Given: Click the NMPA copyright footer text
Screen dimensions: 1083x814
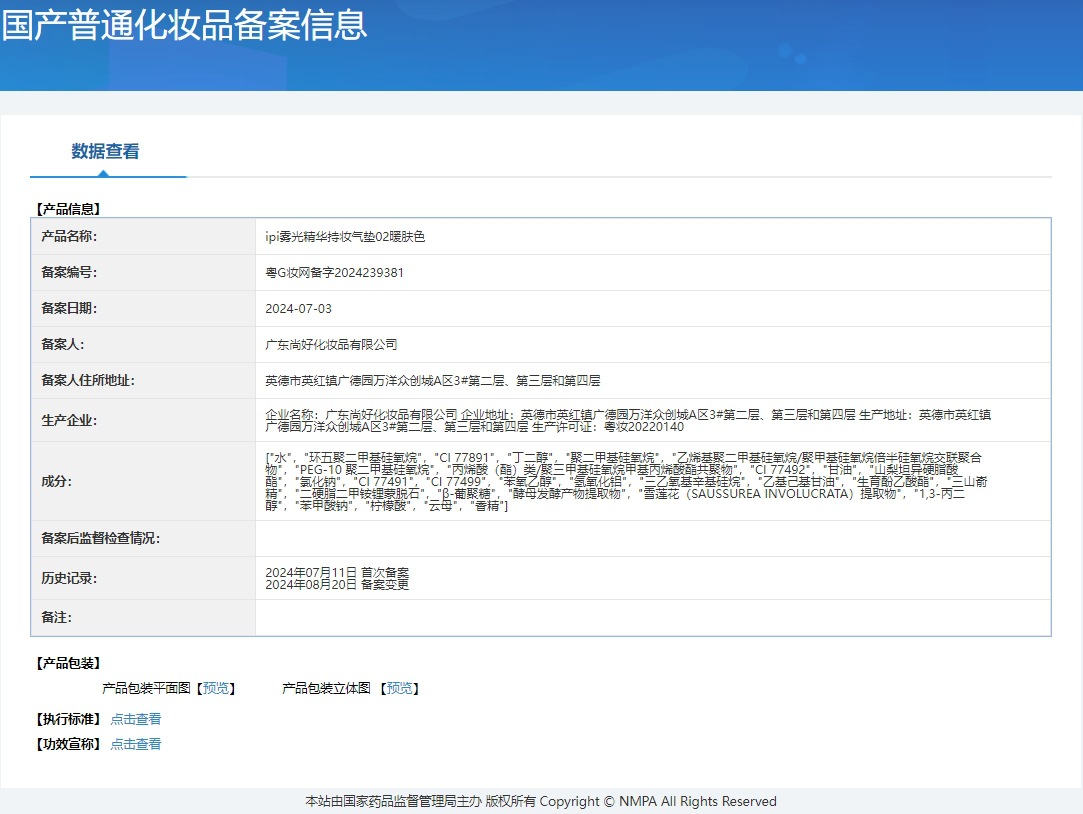Looking at the screenshot, I should pyautogui.click(x=541, y=802).
